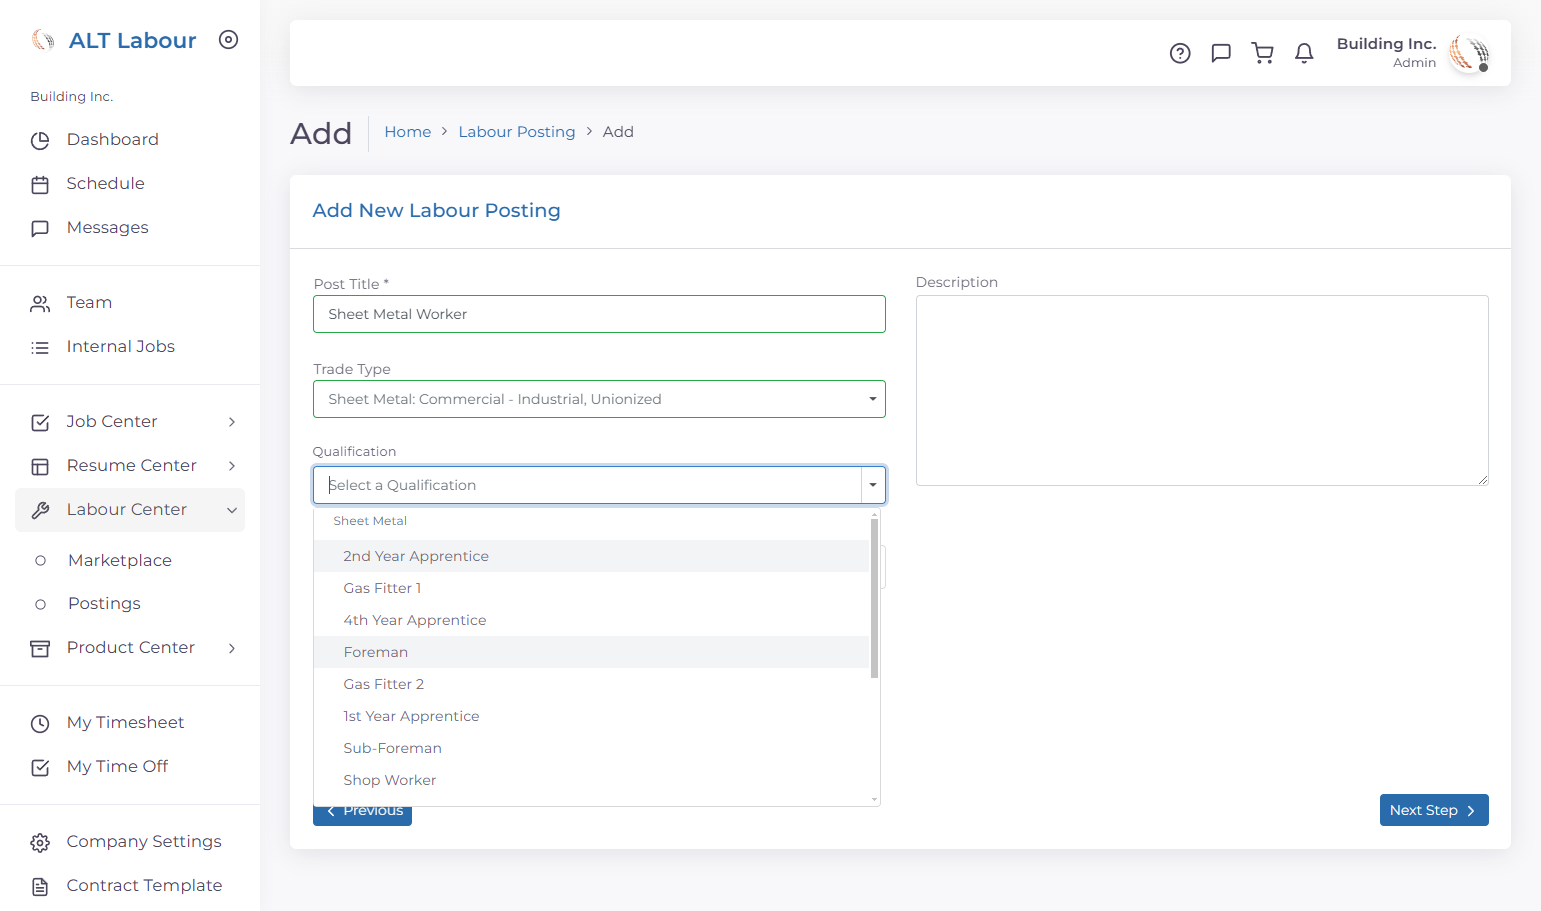Click the Contract Template document icon

[x=40, y=887]
